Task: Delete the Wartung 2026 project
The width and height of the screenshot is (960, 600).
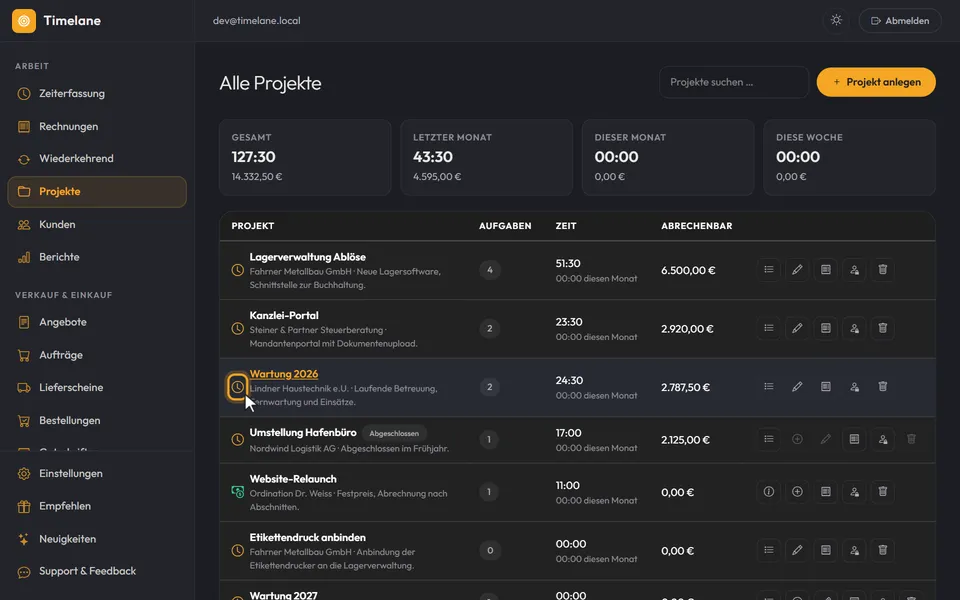Action: 883,387
